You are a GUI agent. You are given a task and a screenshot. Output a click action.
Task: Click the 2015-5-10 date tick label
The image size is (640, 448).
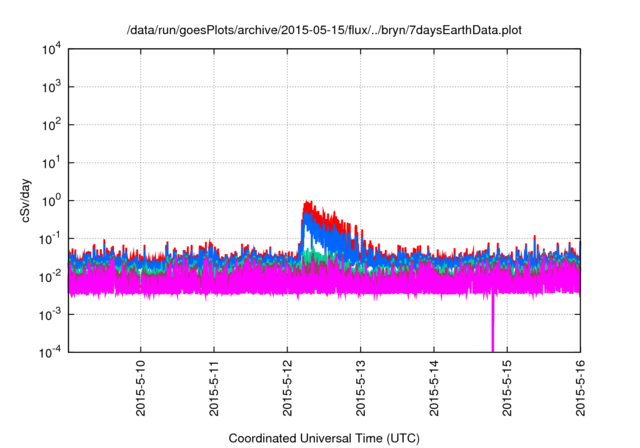point(140,388)
